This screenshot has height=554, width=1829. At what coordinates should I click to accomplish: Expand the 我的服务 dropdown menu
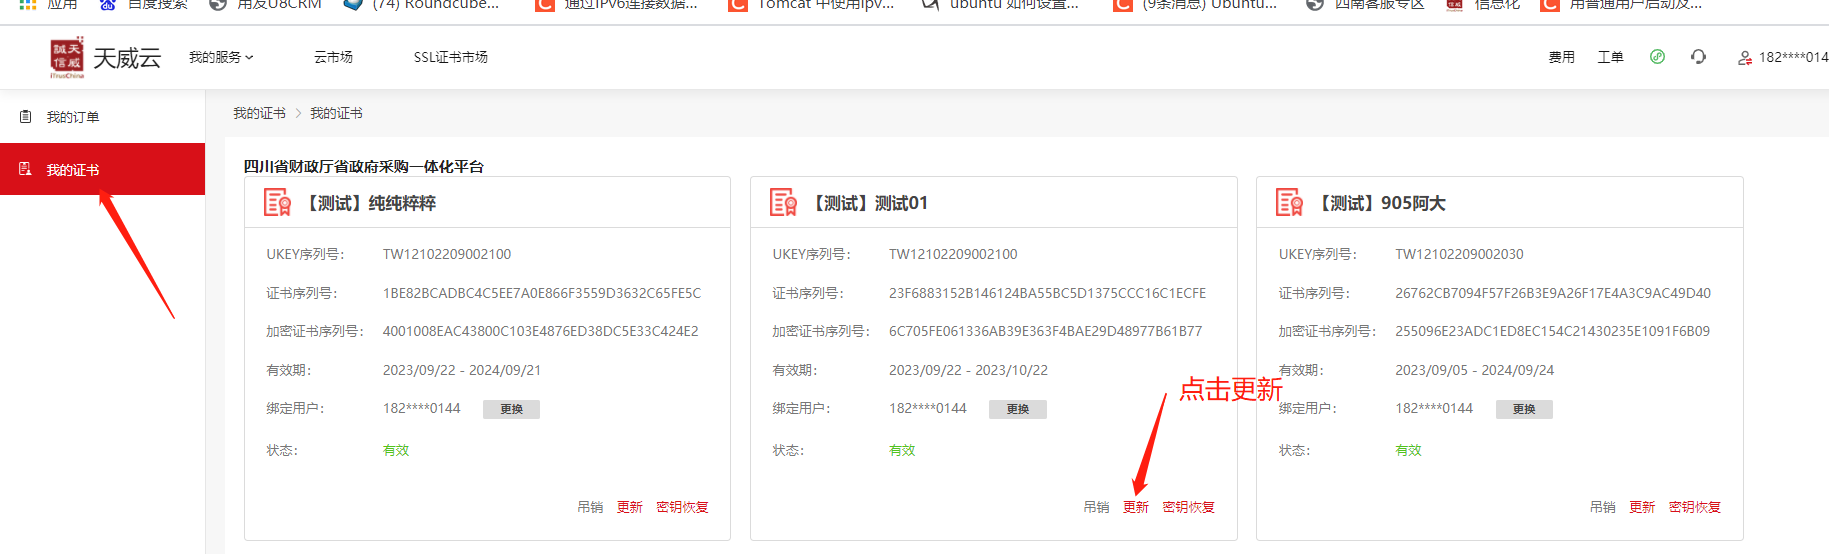coord(221,57)
